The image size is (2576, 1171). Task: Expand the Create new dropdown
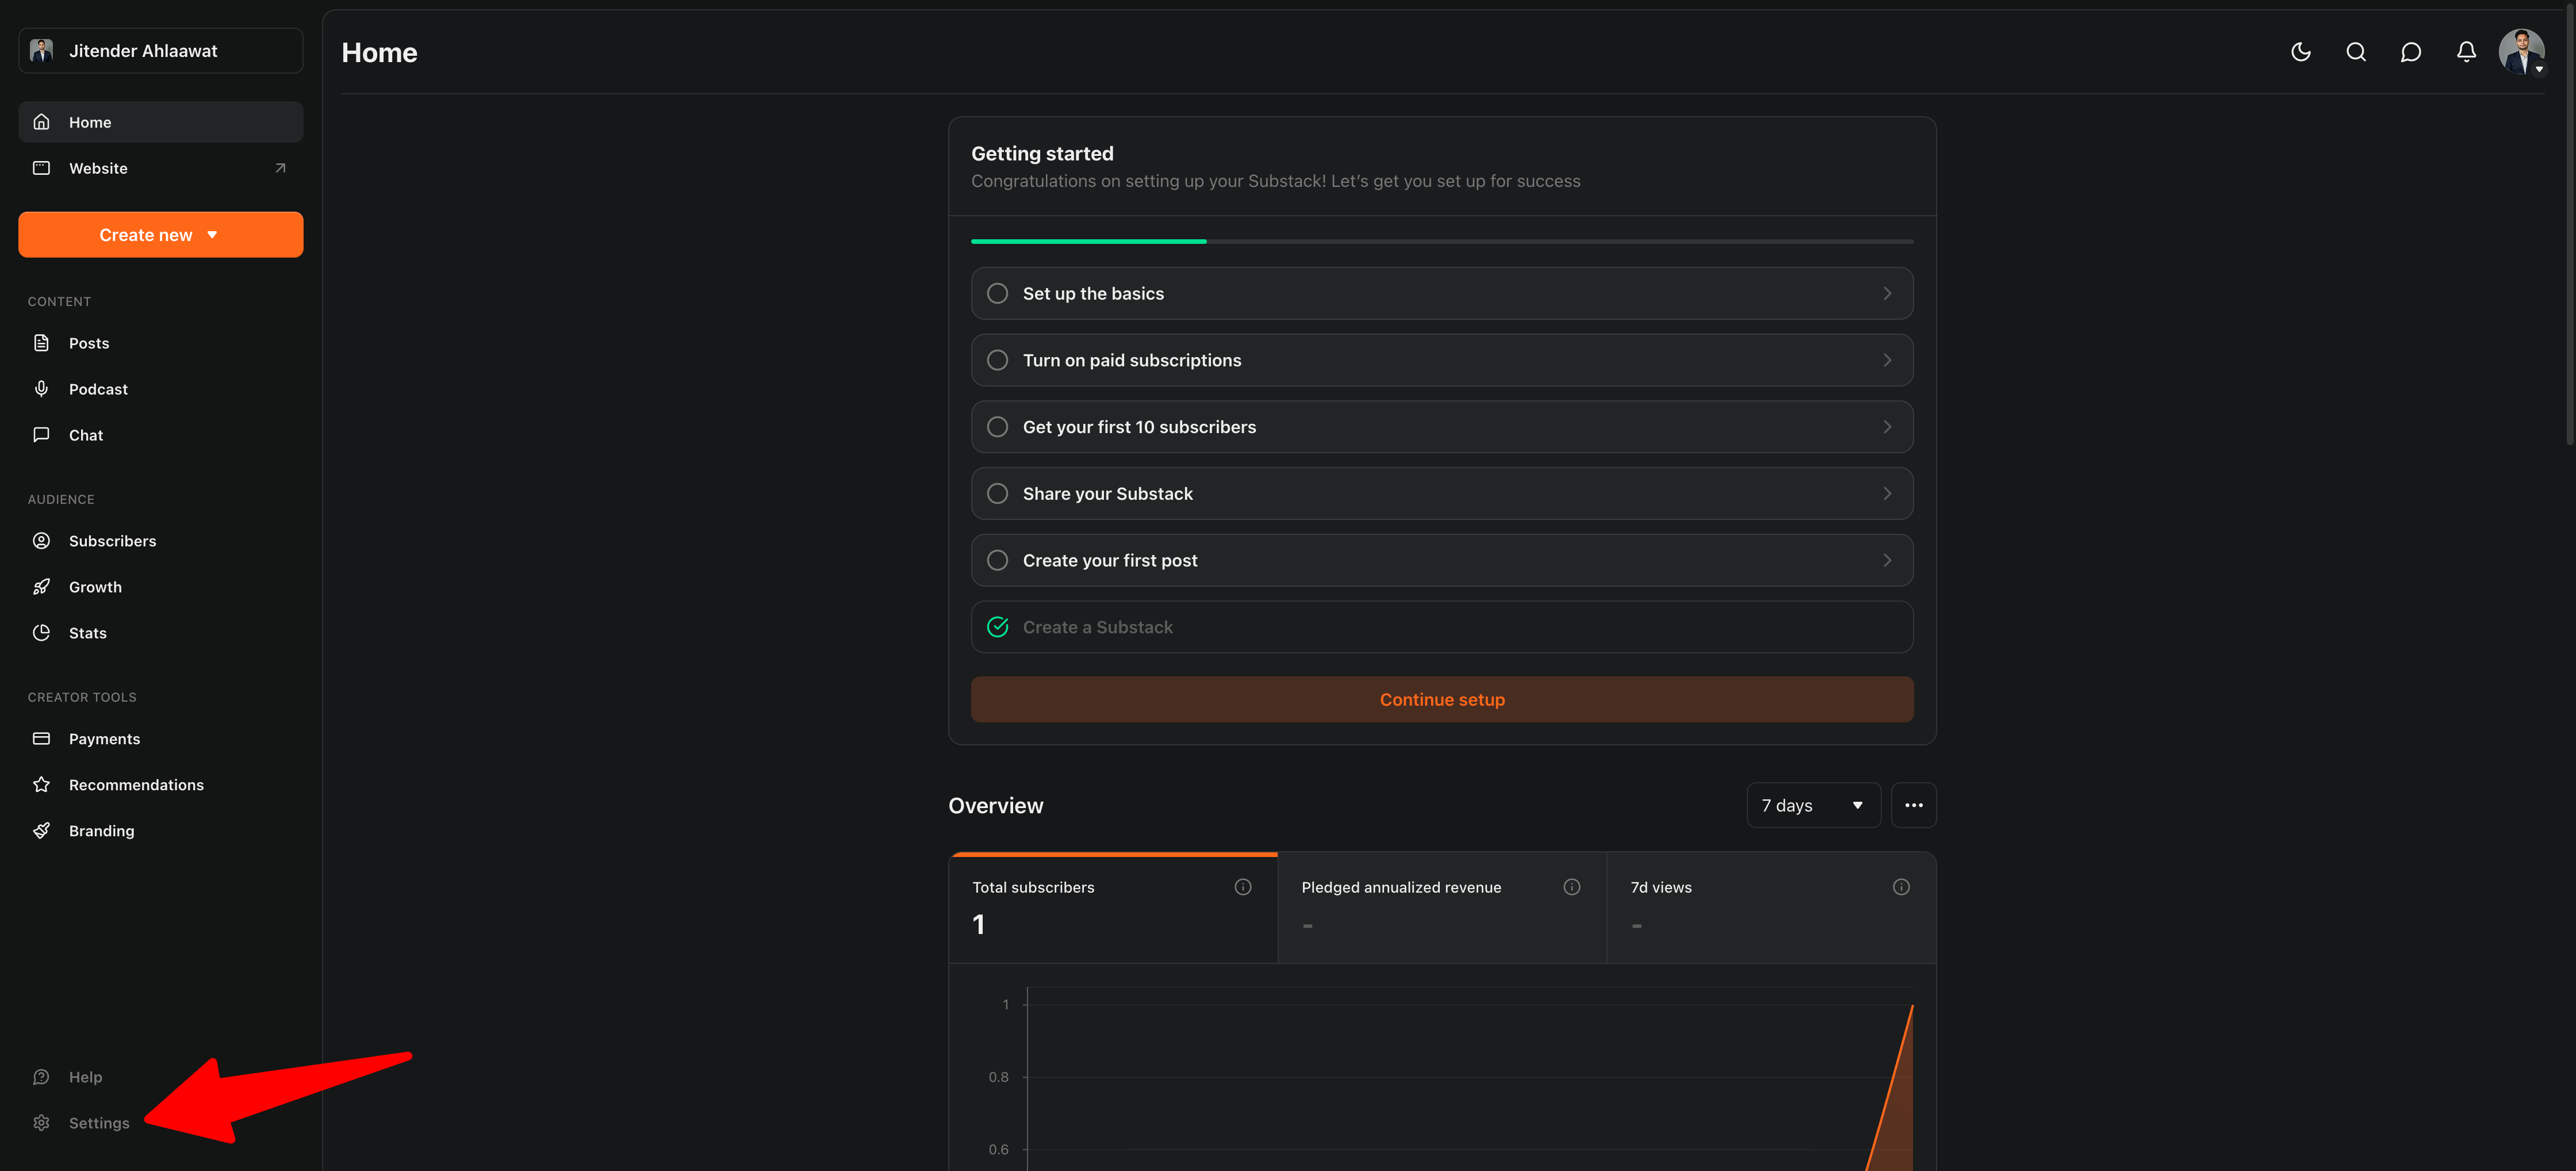coord(160,235)
